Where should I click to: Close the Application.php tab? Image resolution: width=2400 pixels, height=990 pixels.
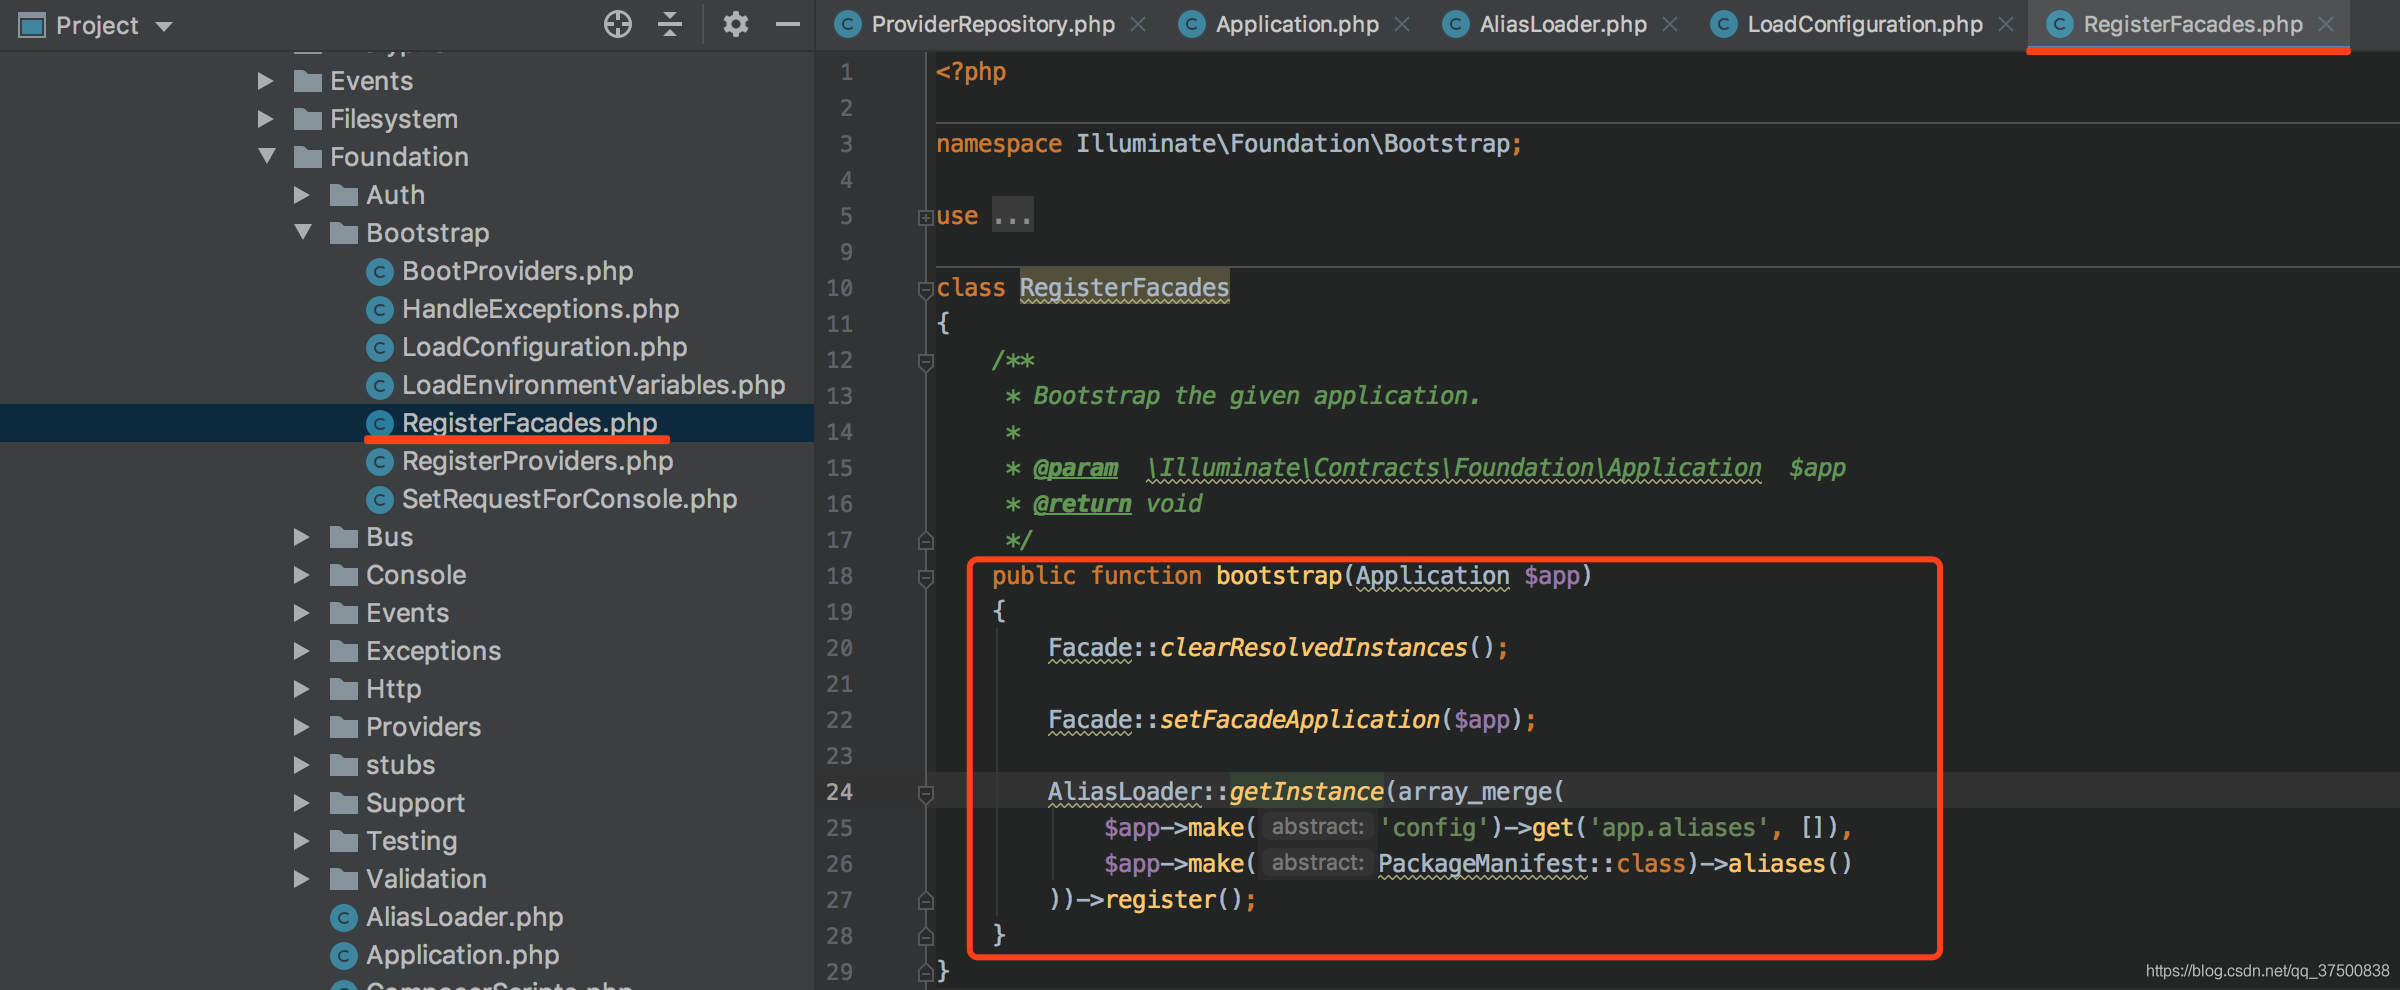click(1402, 24)
